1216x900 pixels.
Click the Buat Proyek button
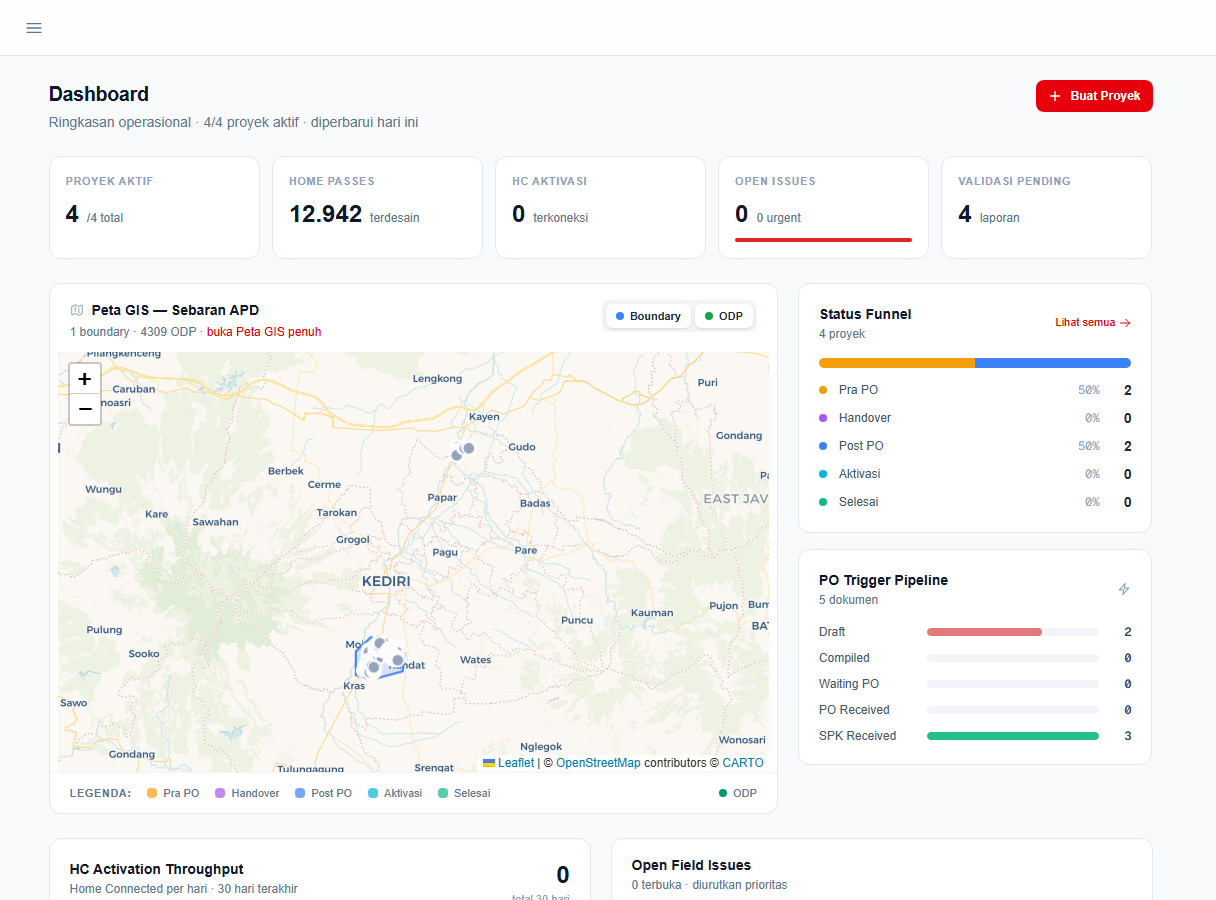(1094, 96)
